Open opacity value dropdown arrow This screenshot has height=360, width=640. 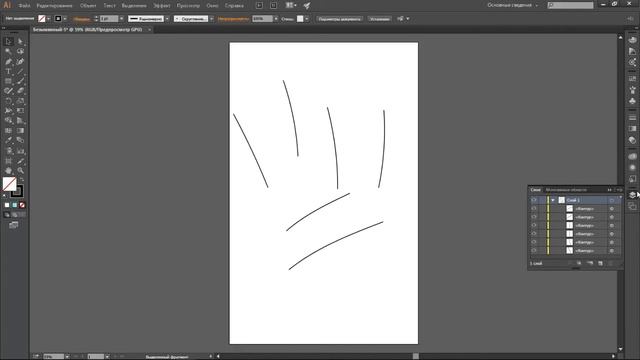pos(276,19)
